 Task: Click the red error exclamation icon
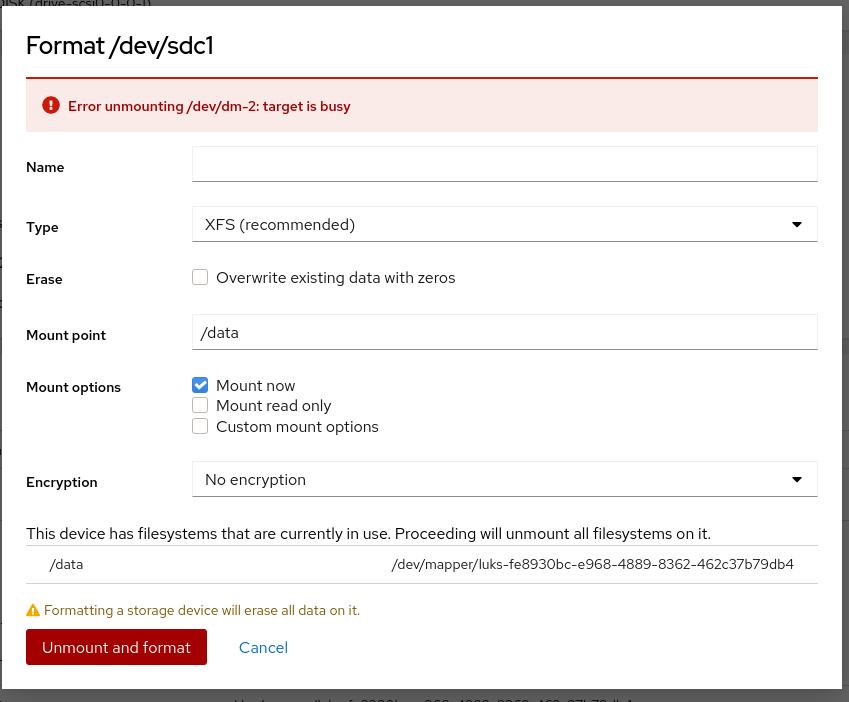click(51, 105)
